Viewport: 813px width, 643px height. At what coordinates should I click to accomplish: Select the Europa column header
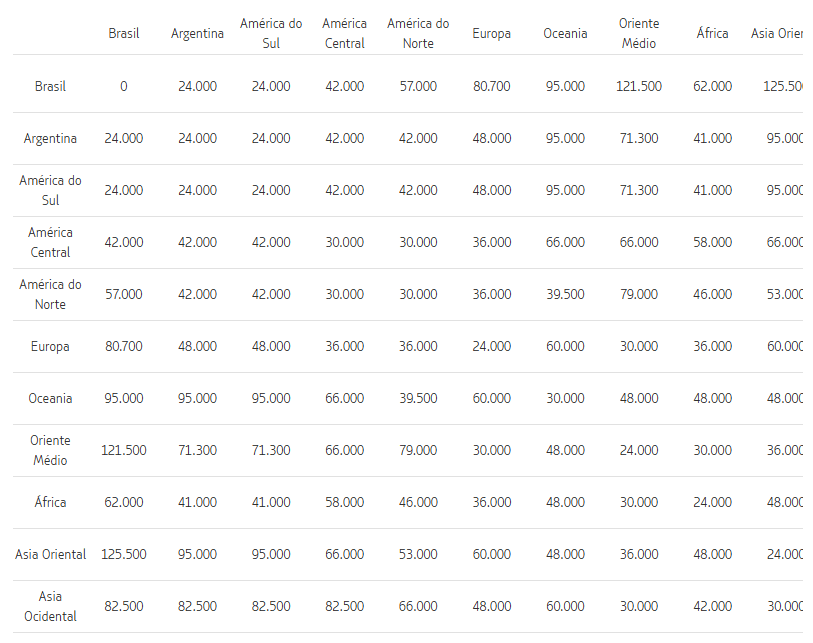(x=491, y=34)
